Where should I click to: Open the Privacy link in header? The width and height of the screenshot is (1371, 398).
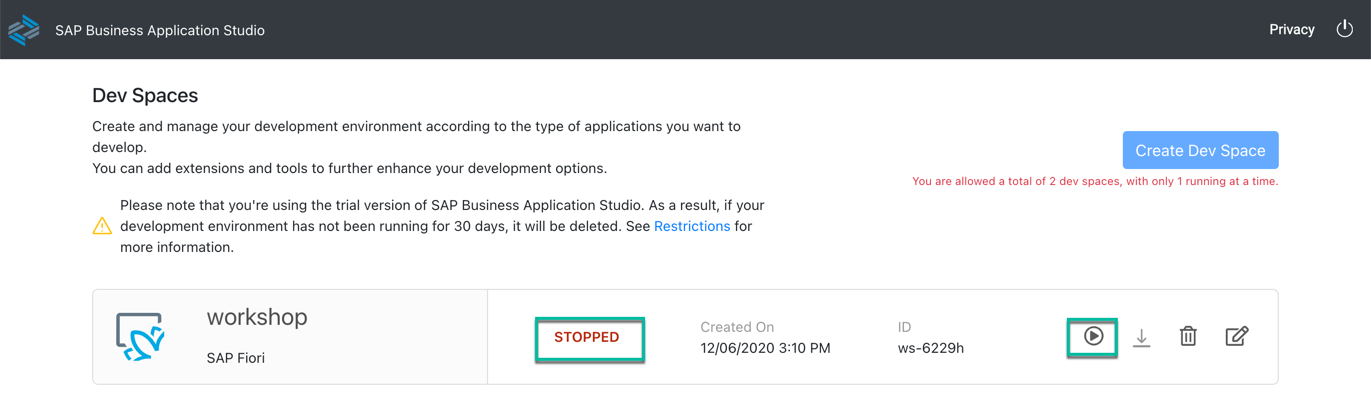pyautogui.click(x=1291, y=30)
